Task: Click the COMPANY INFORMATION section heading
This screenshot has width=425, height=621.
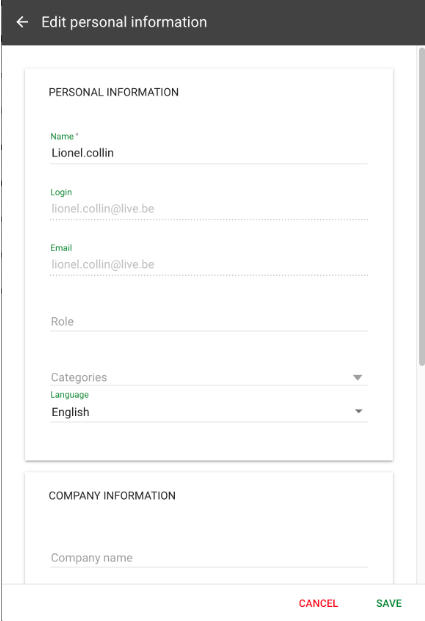Action: 112,496
